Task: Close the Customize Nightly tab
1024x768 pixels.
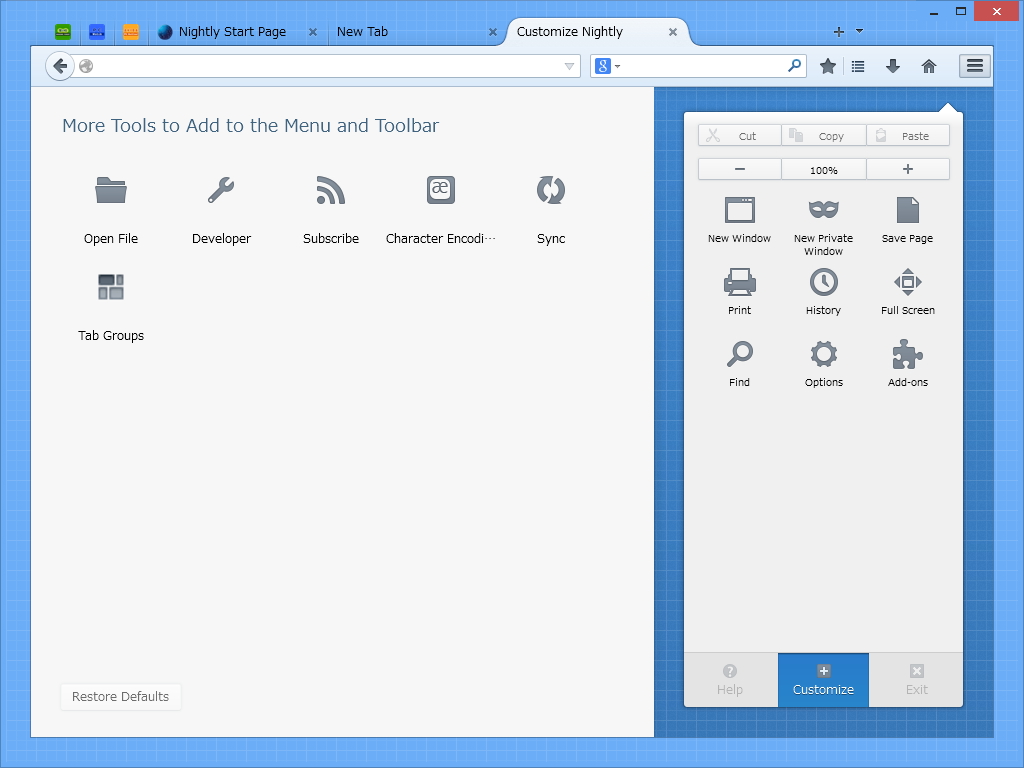Action: click(x=673, y=31)
